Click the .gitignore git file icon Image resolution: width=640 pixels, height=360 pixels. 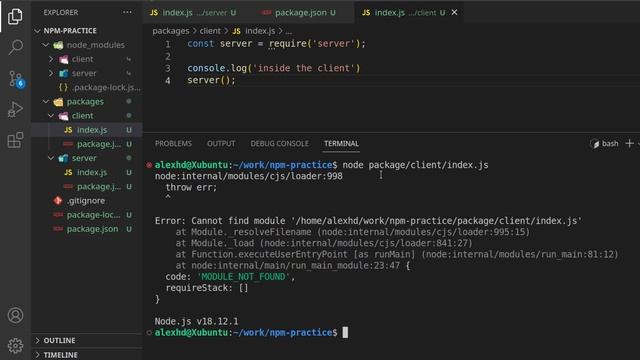point(58,200)
